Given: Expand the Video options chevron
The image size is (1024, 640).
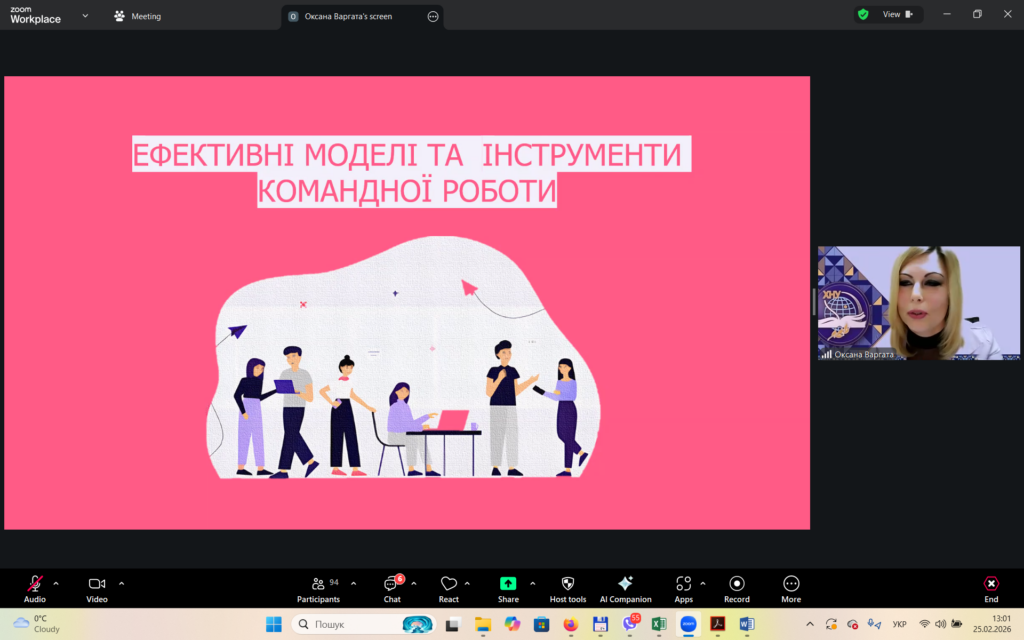Looking at the screenshot, I should click(x=122, y=583).
